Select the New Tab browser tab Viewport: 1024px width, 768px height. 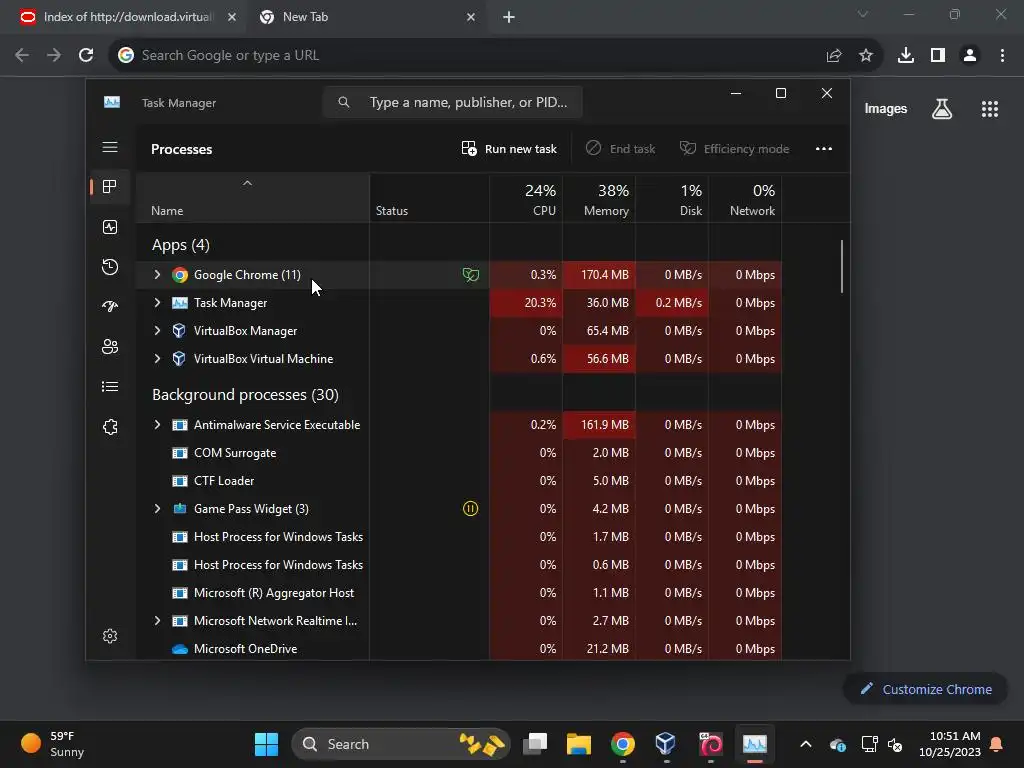[367, 18]
